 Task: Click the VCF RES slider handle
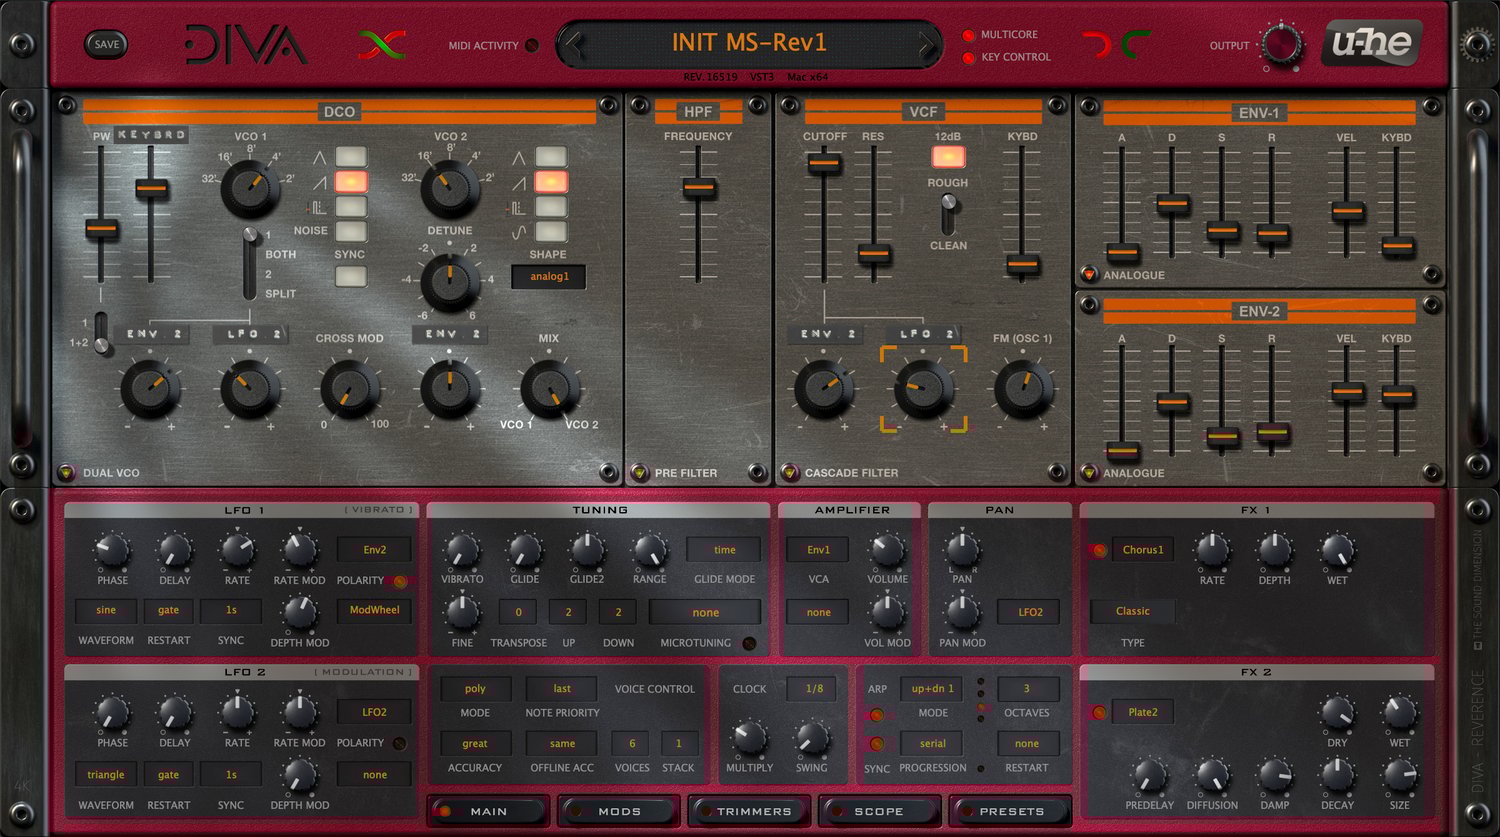point(874,254)
